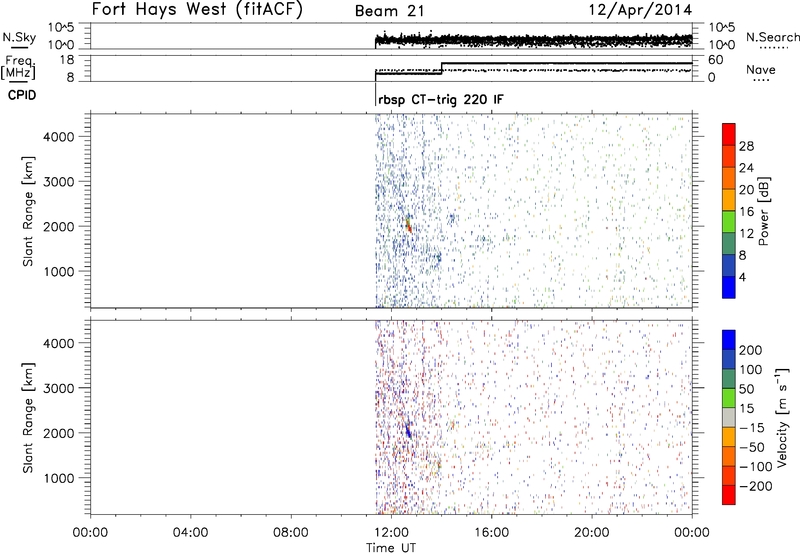Click the '20:00' time tick label
800x554 pixels.
coord(592,533)
